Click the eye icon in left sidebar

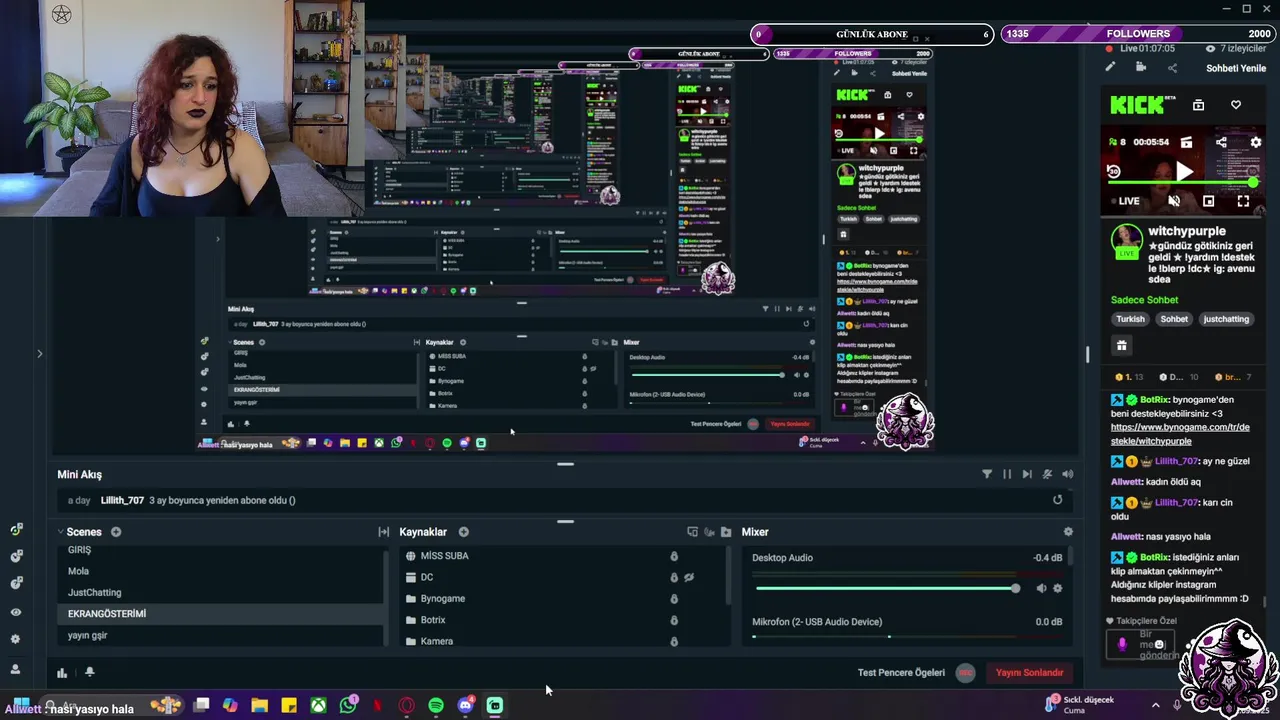[x=15, y=612]
